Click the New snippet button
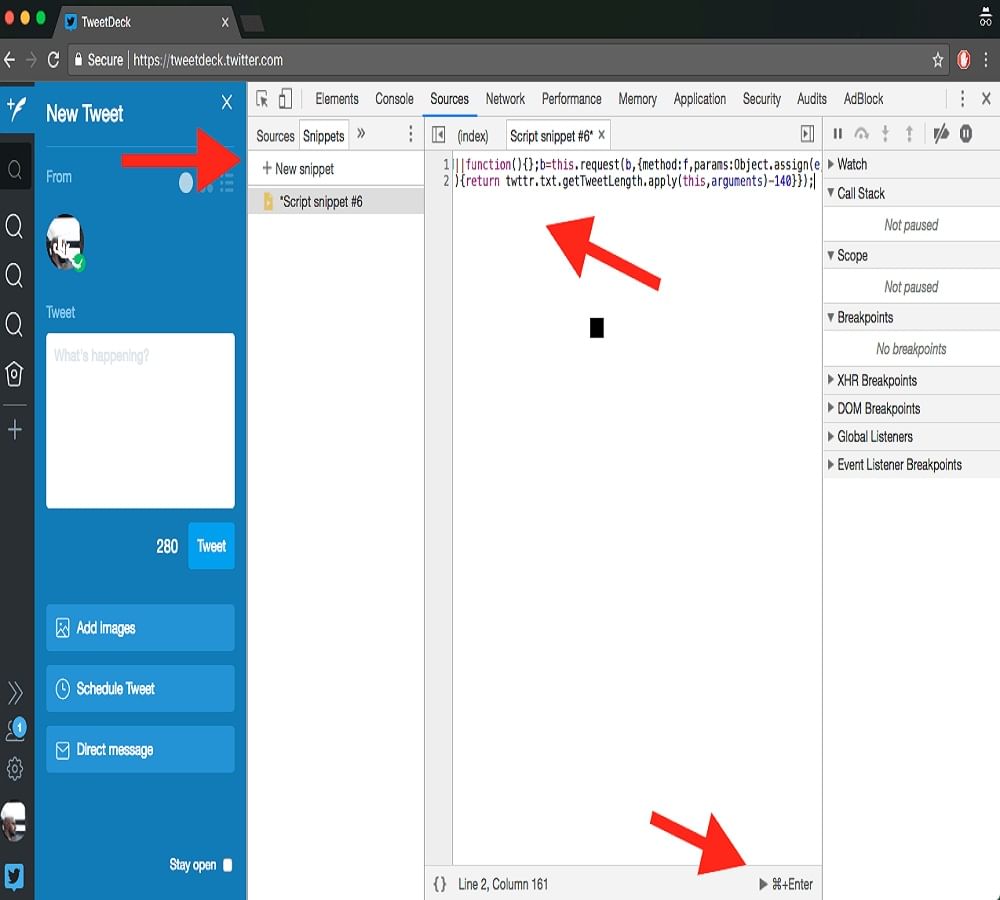1000x900 pixels. [298, 169]
